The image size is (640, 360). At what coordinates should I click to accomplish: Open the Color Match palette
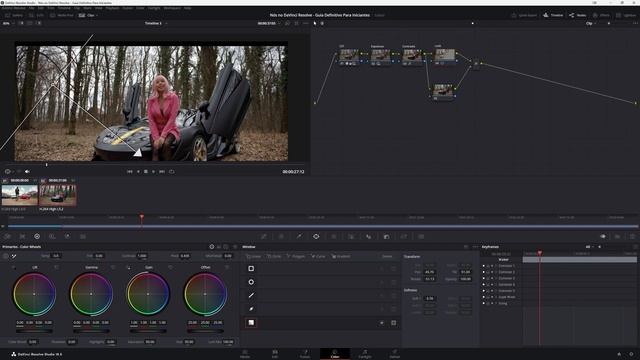(22, 236)
